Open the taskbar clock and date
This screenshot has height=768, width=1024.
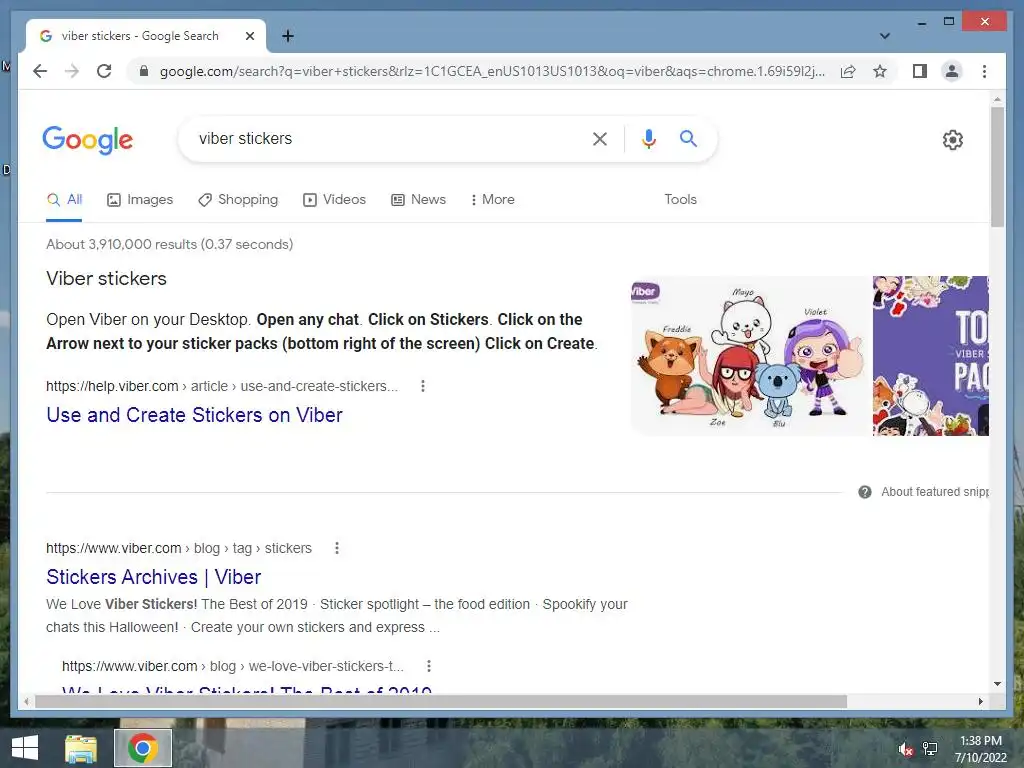point(980,749)
